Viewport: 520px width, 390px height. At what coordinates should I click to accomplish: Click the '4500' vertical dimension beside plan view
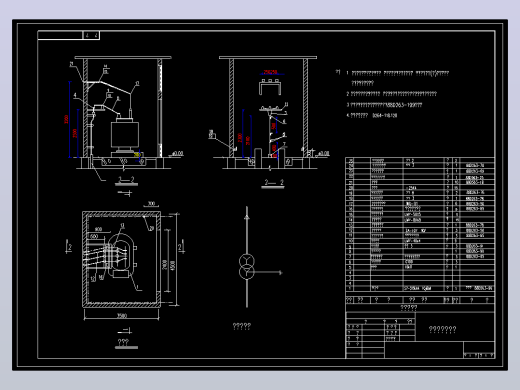click(x=173, y=265)
